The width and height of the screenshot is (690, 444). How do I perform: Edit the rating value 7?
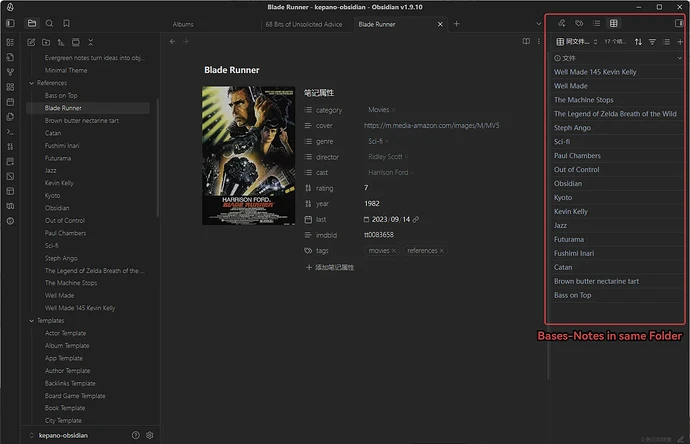point(366,188)
